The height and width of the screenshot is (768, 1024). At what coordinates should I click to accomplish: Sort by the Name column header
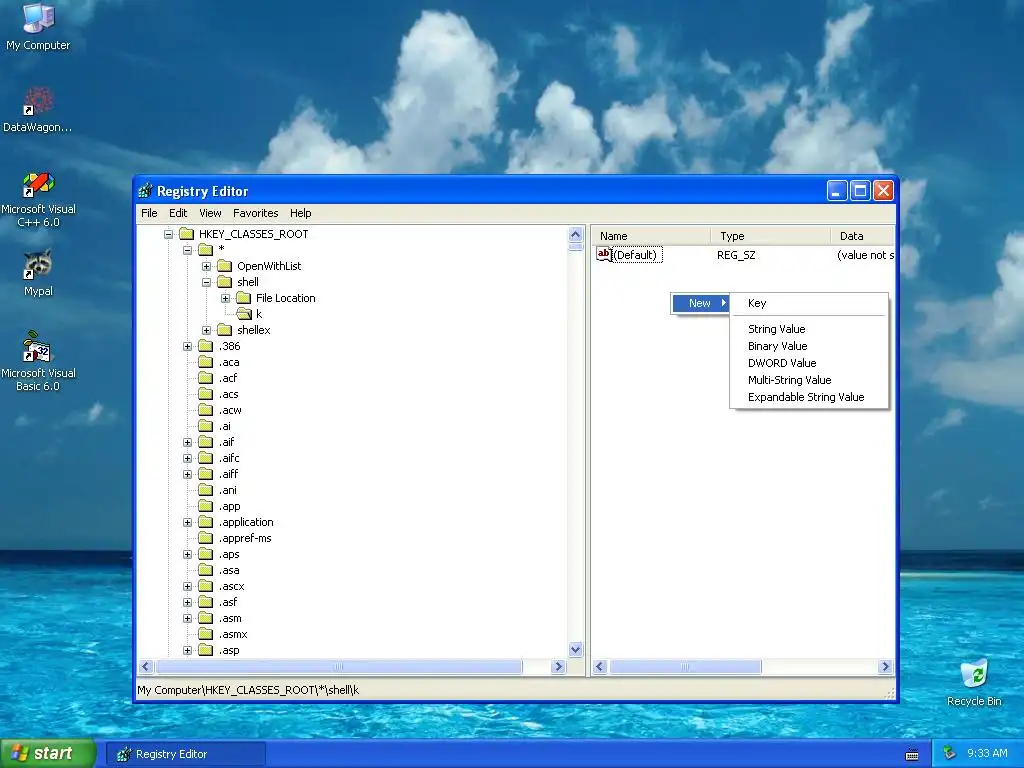650,236
